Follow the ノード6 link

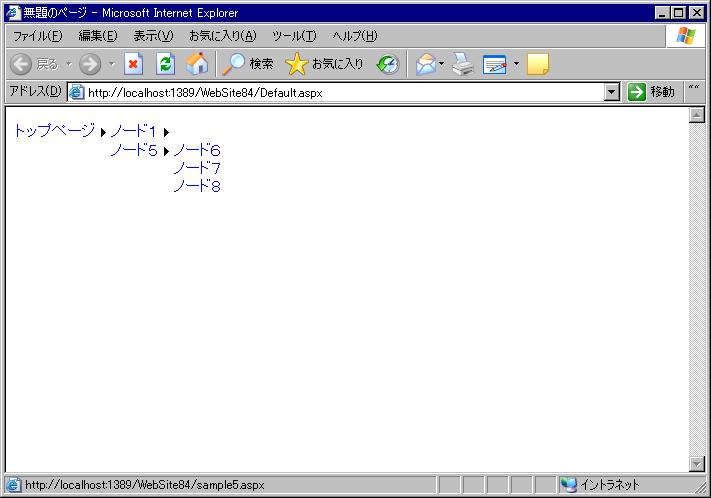[x=197, y=150]
